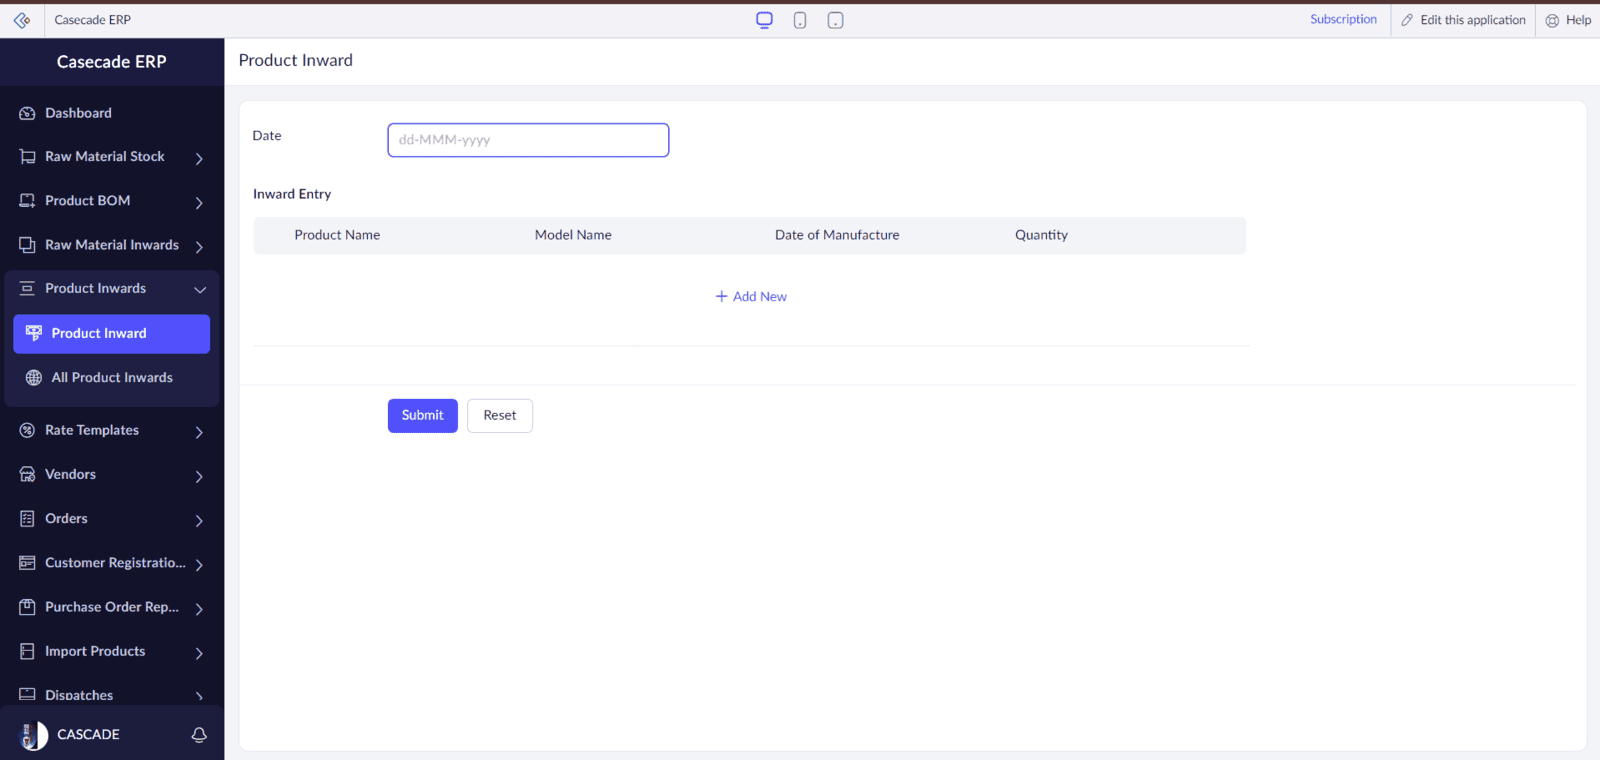
Task: Click the Customer Registration icon
Action: click(27, 563)
